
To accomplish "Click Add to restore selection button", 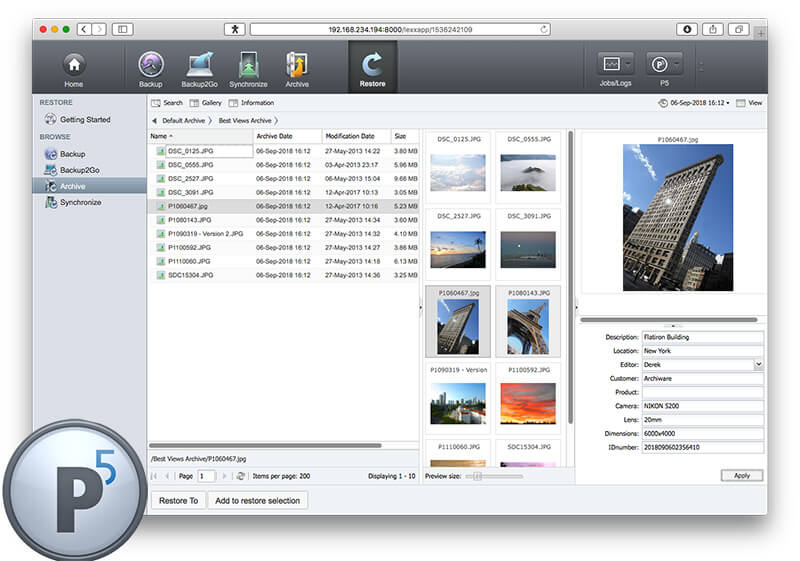I will [x=258, y=501].
